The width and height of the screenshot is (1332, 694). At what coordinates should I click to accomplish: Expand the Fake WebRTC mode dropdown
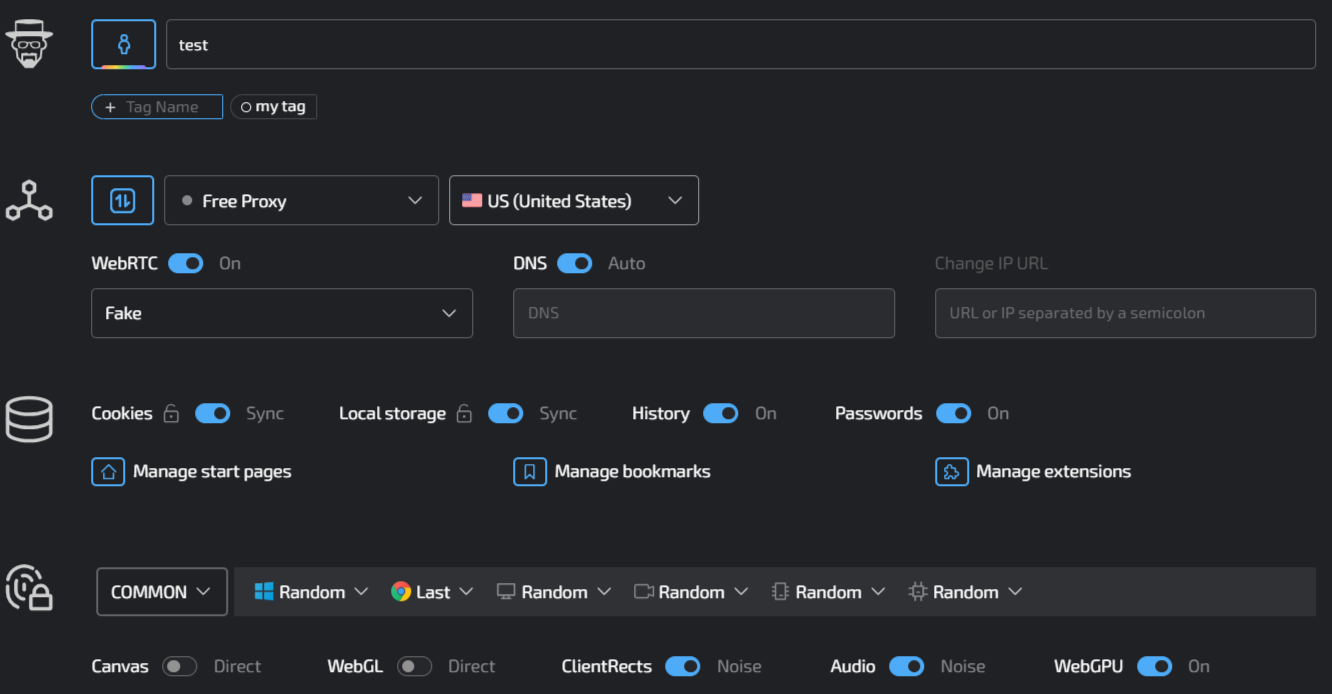point(282,313)
